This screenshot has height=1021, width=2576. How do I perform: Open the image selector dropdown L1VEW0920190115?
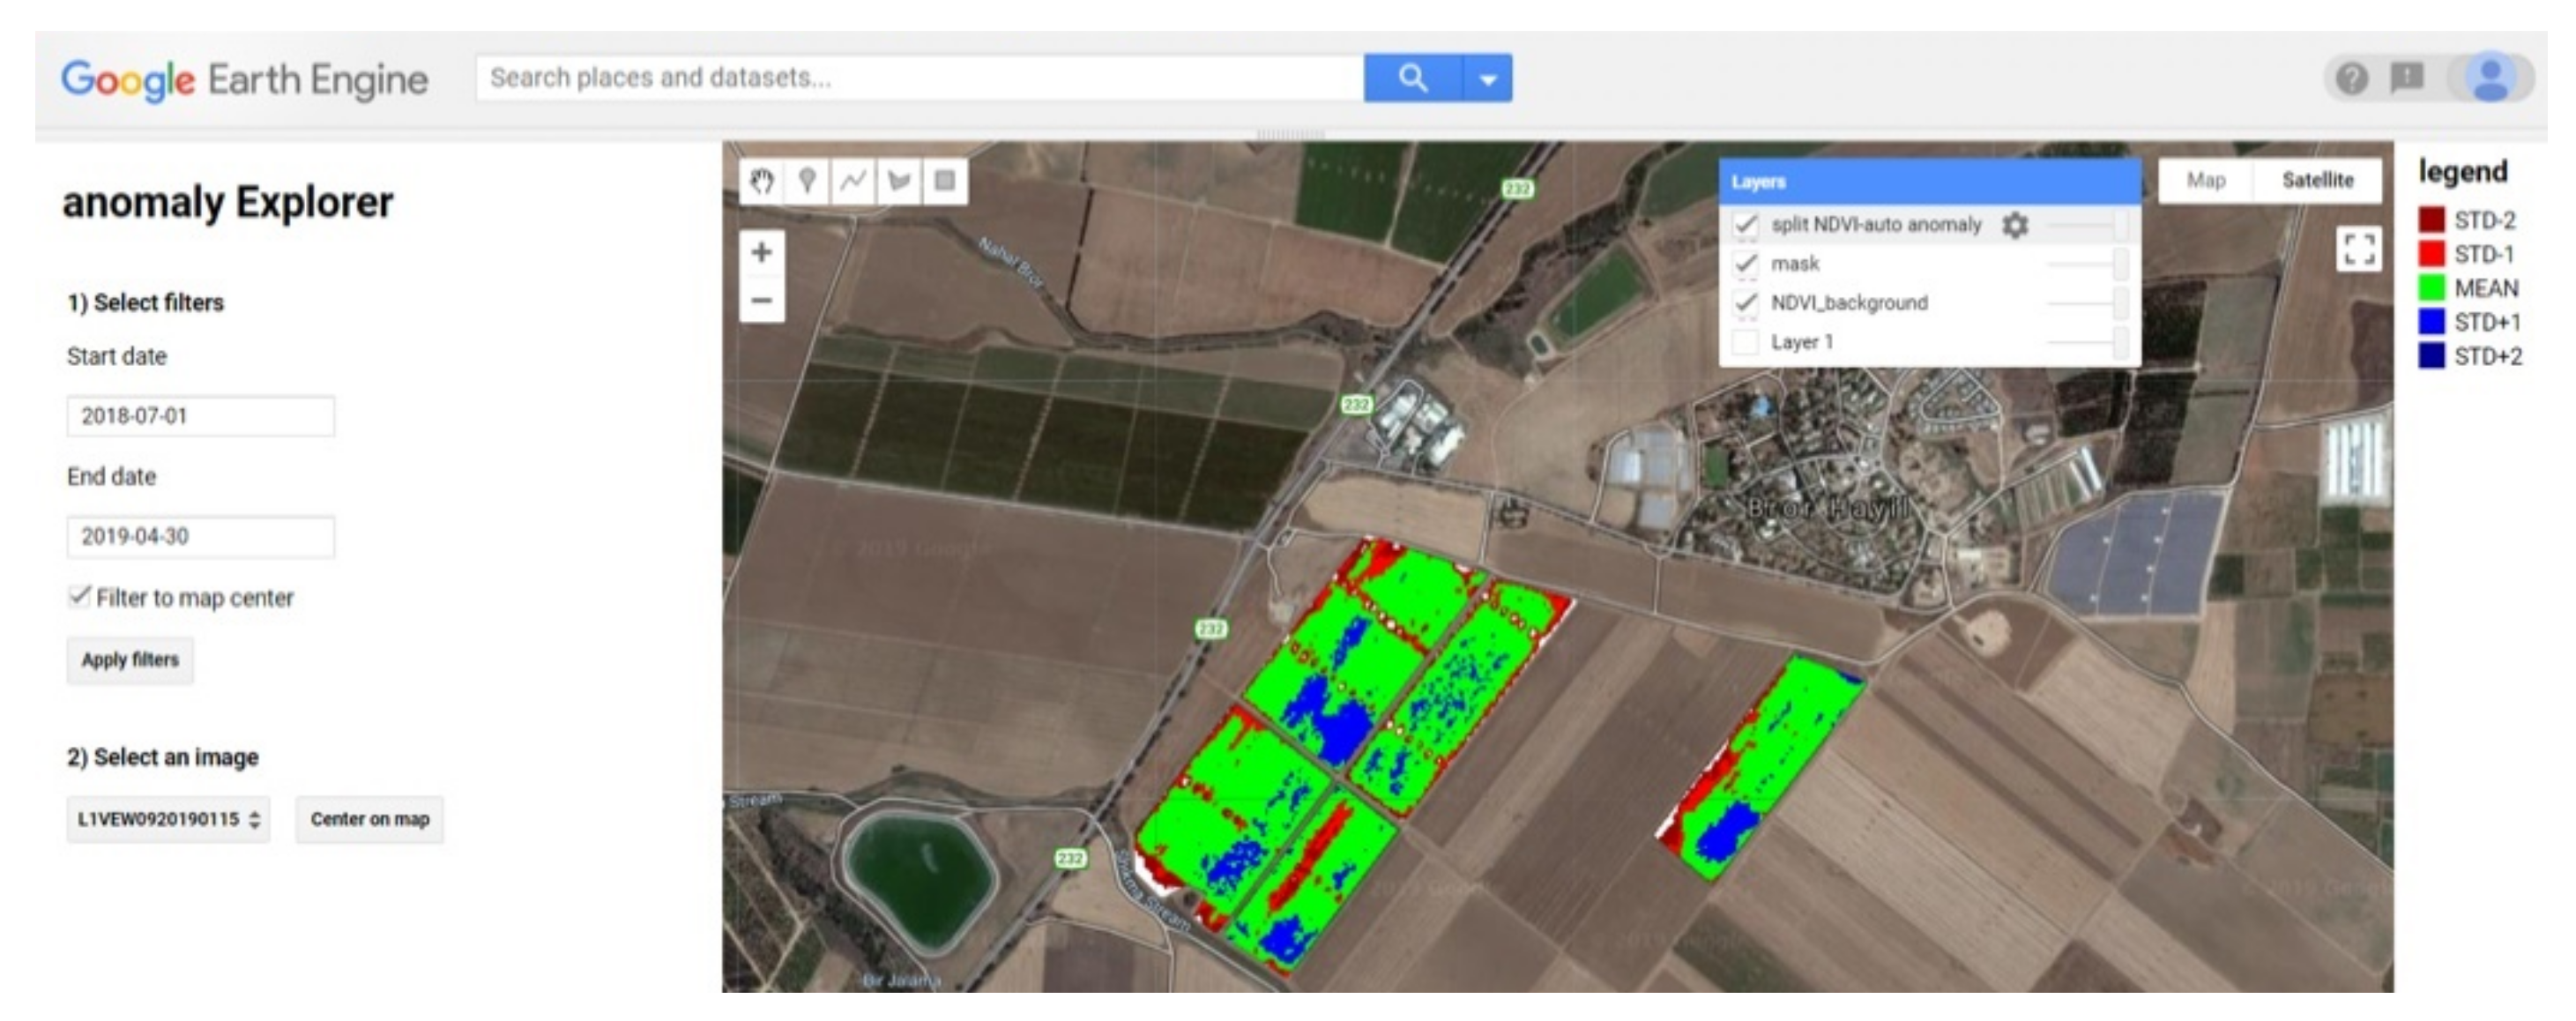168,819
